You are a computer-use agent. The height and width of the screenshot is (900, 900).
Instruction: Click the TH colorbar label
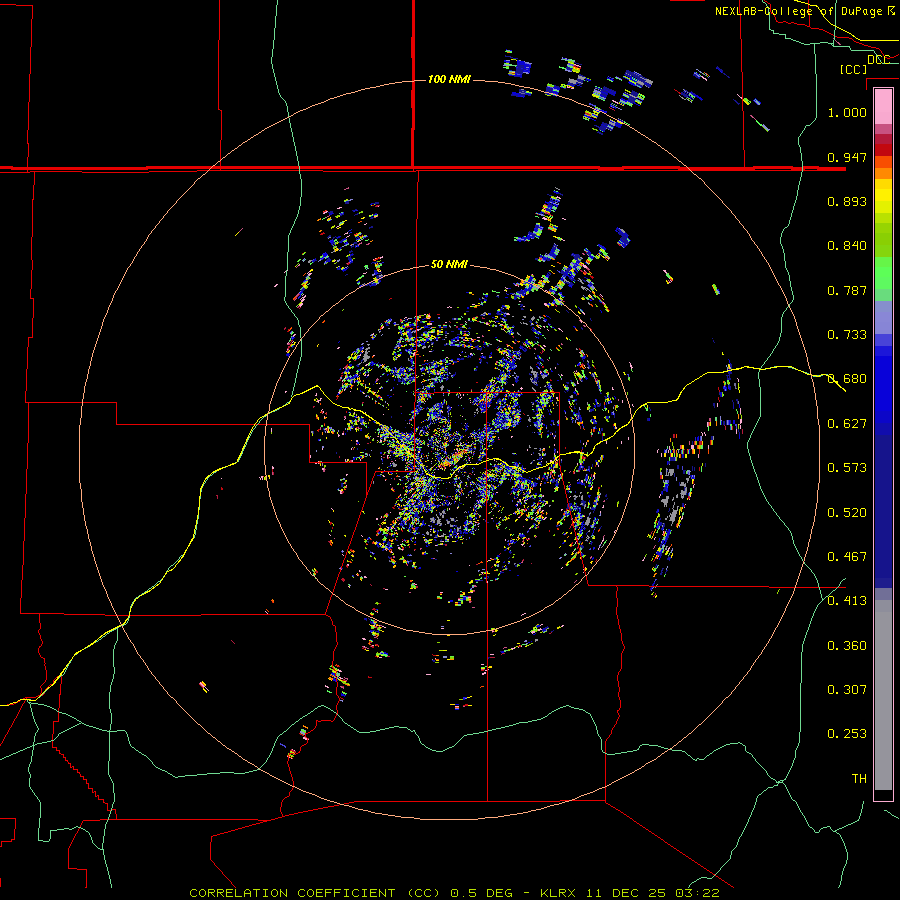point(859,779)
